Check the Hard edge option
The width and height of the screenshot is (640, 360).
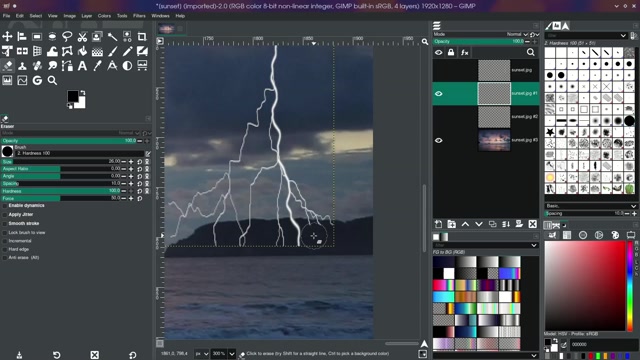(x=5, y=249)
